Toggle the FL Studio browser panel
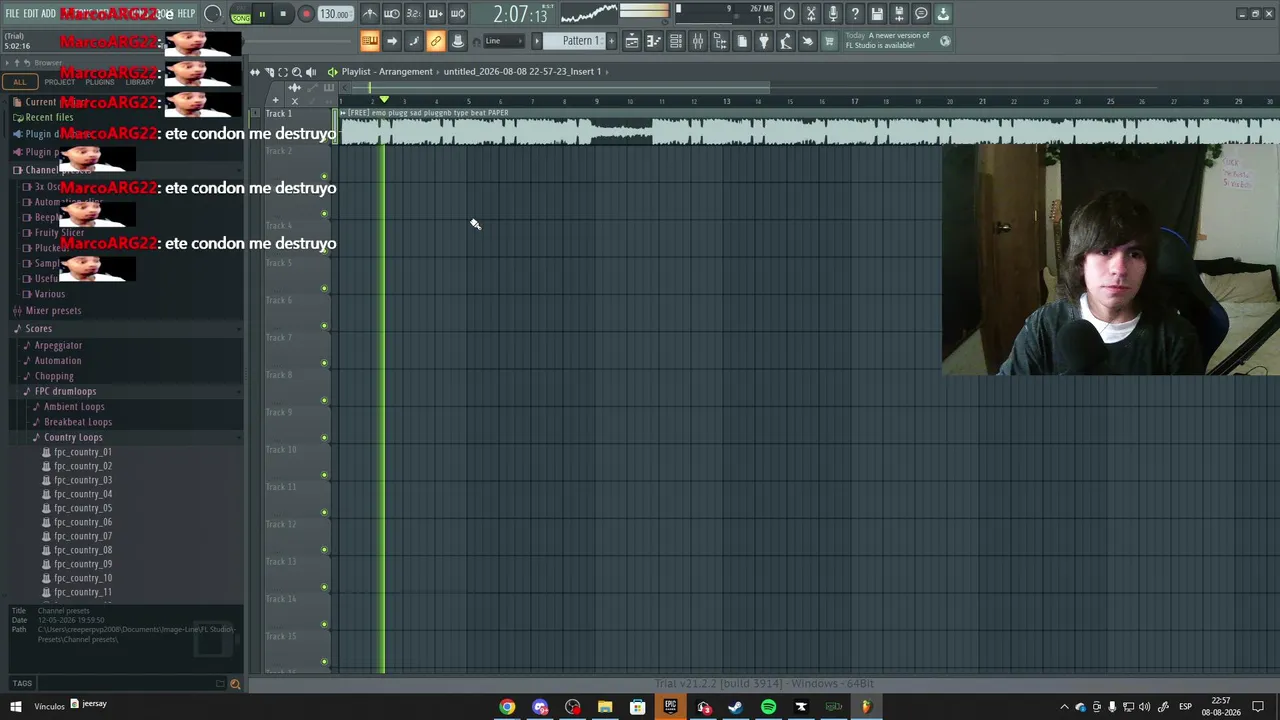The width and height of the screenshot is (1280, 720). (720, 41)
